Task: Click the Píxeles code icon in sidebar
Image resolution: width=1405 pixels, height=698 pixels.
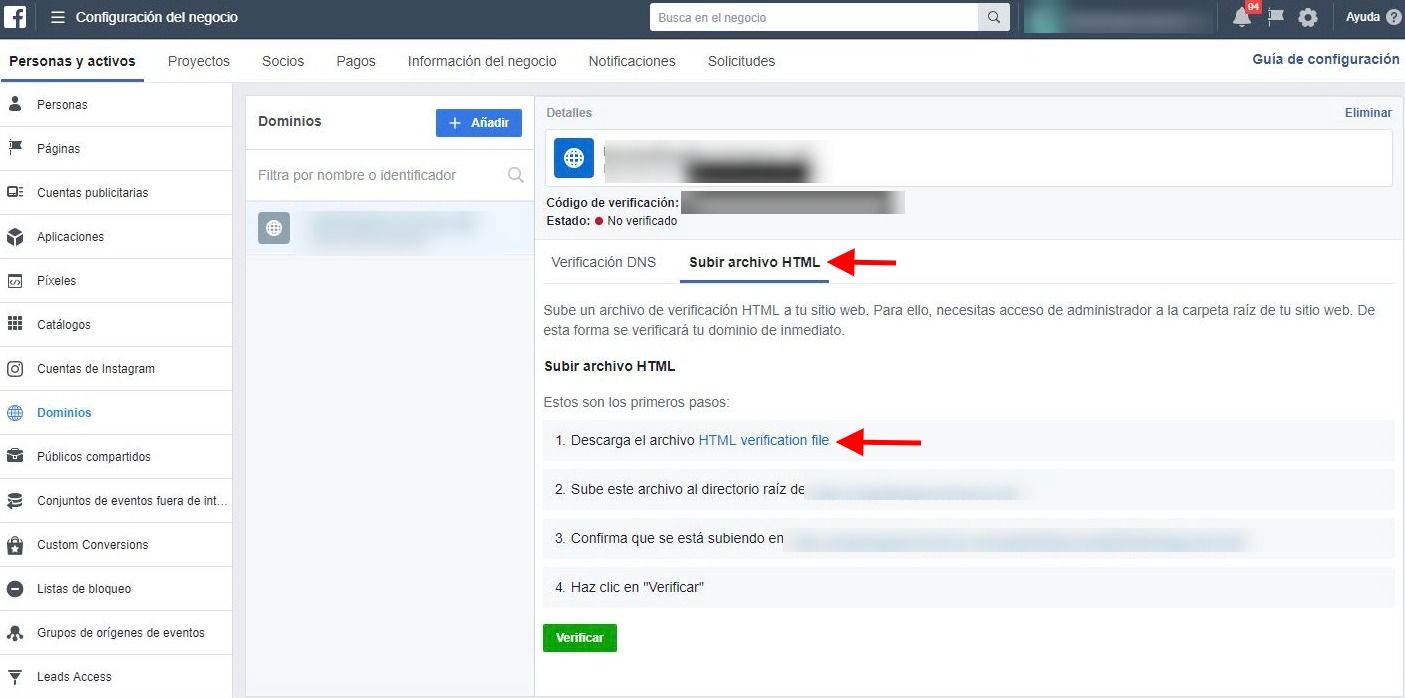Action: coord(15,281)
